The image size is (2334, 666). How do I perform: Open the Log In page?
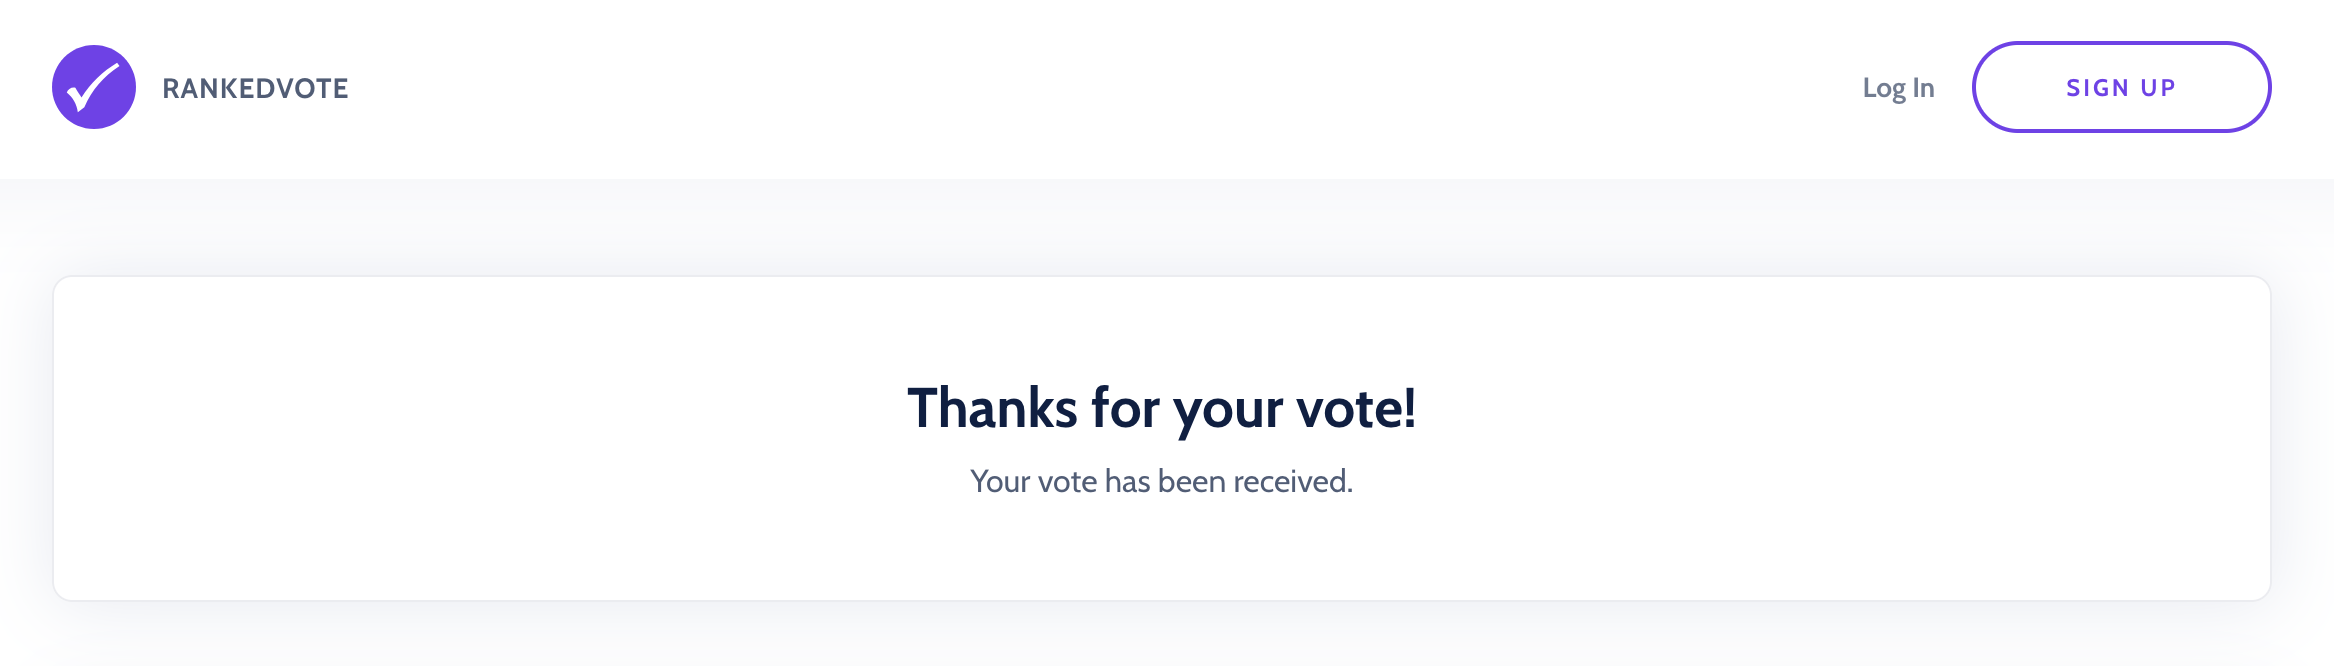1897,88
